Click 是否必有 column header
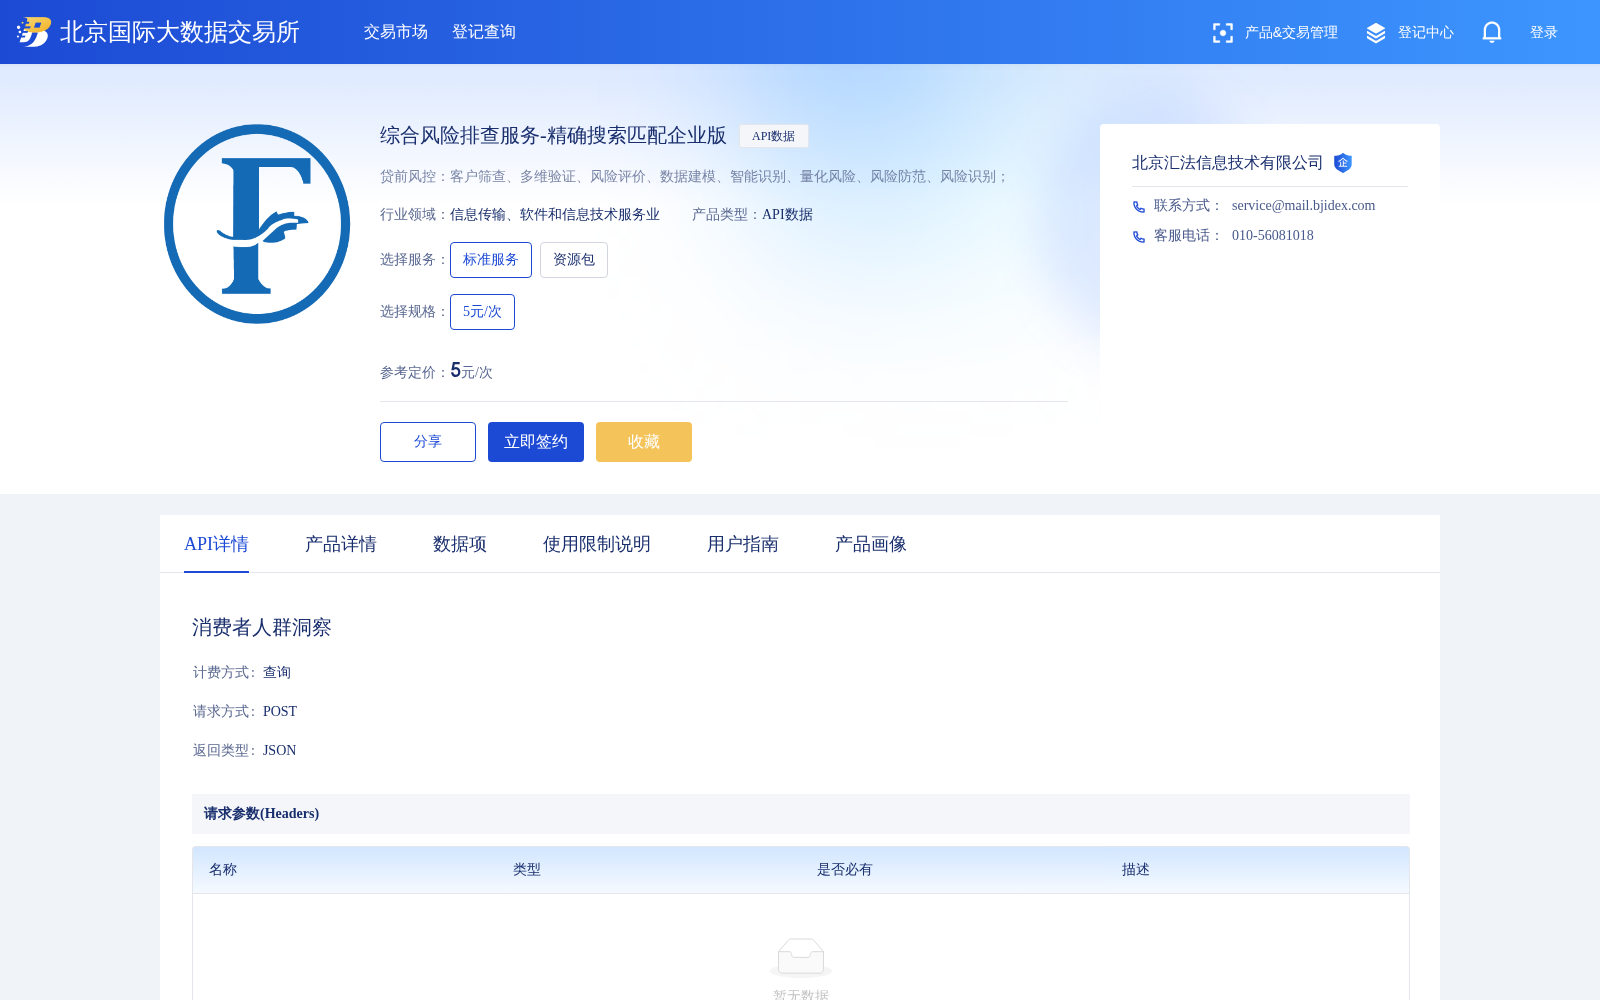Viewport: 1600px width, 1000px height. 845,870
